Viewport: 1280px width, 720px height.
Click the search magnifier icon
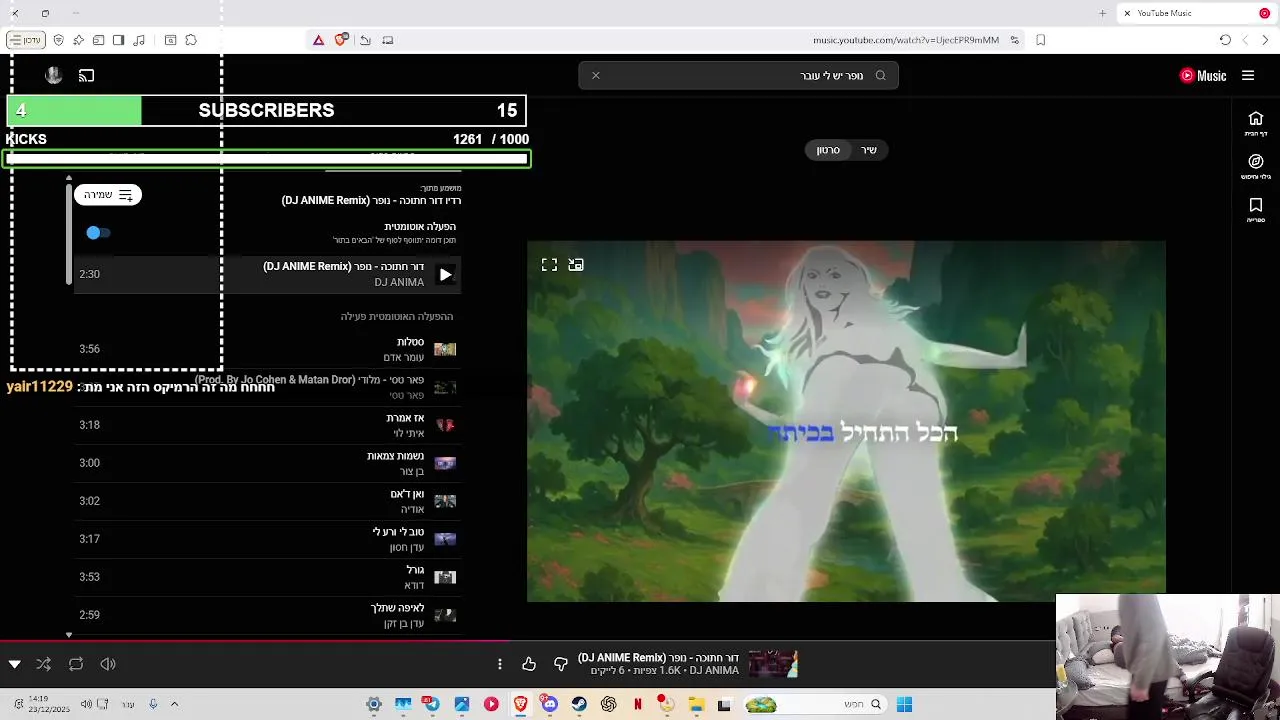coord(881,75)
